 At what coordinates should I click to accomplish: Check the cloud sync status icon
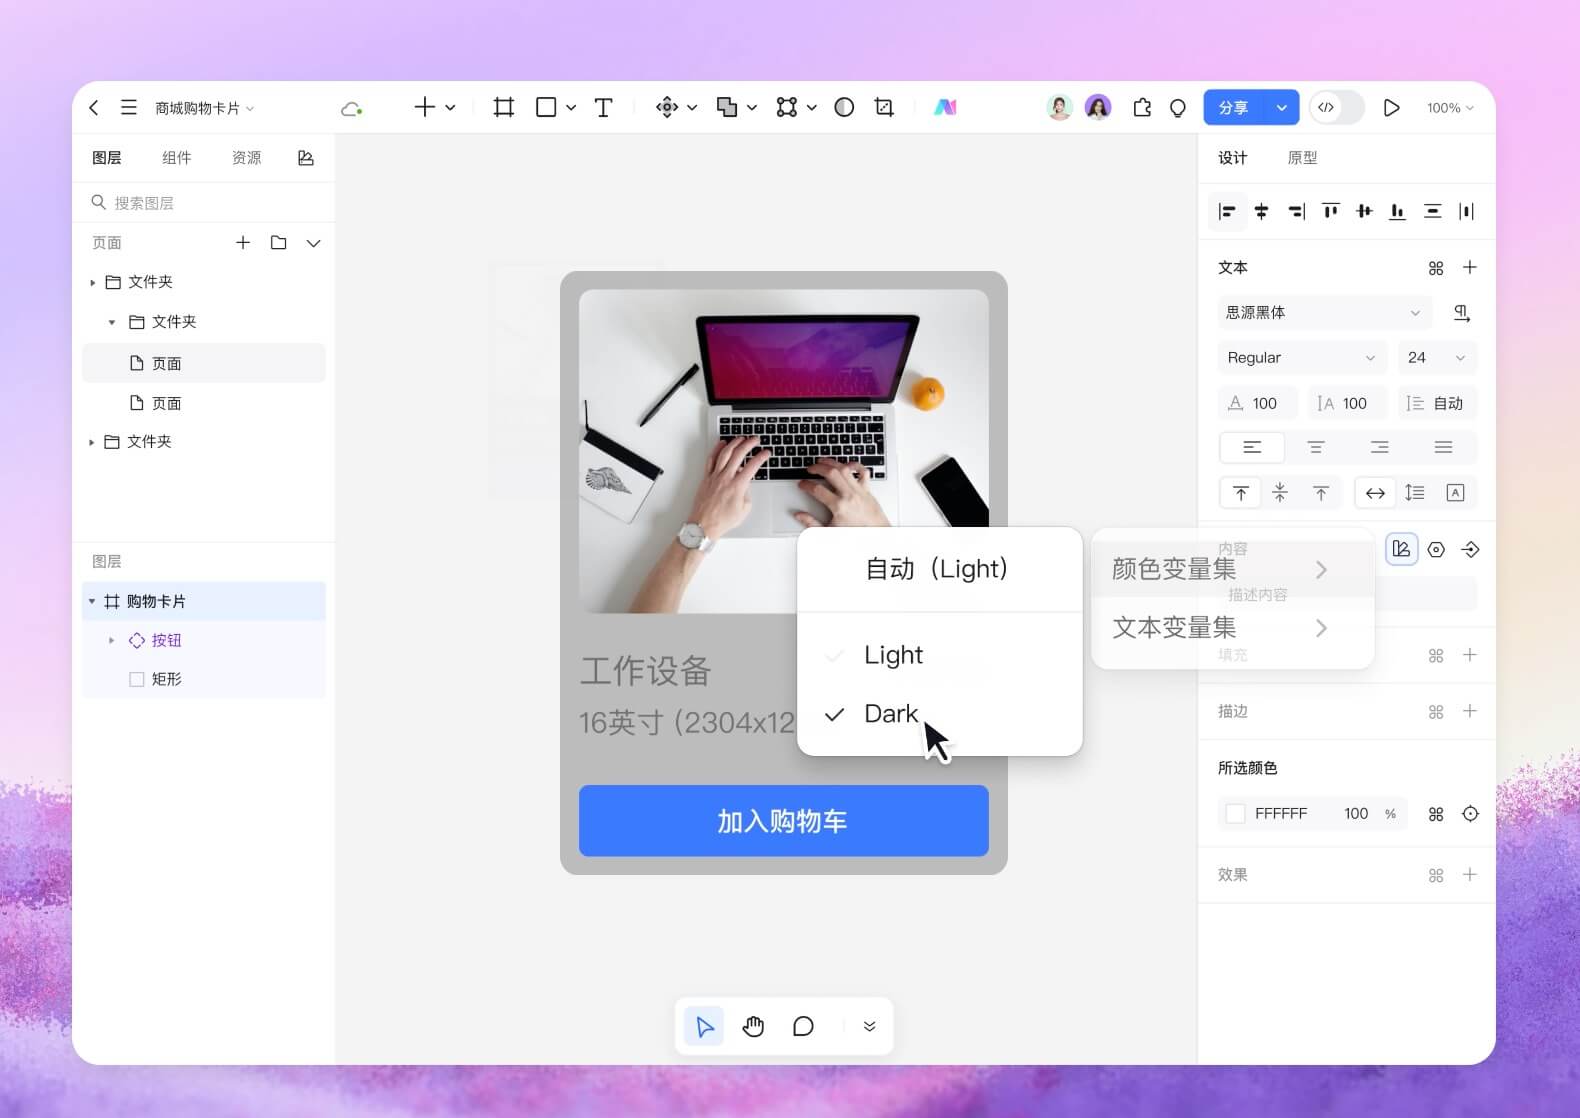pos(351,108)
